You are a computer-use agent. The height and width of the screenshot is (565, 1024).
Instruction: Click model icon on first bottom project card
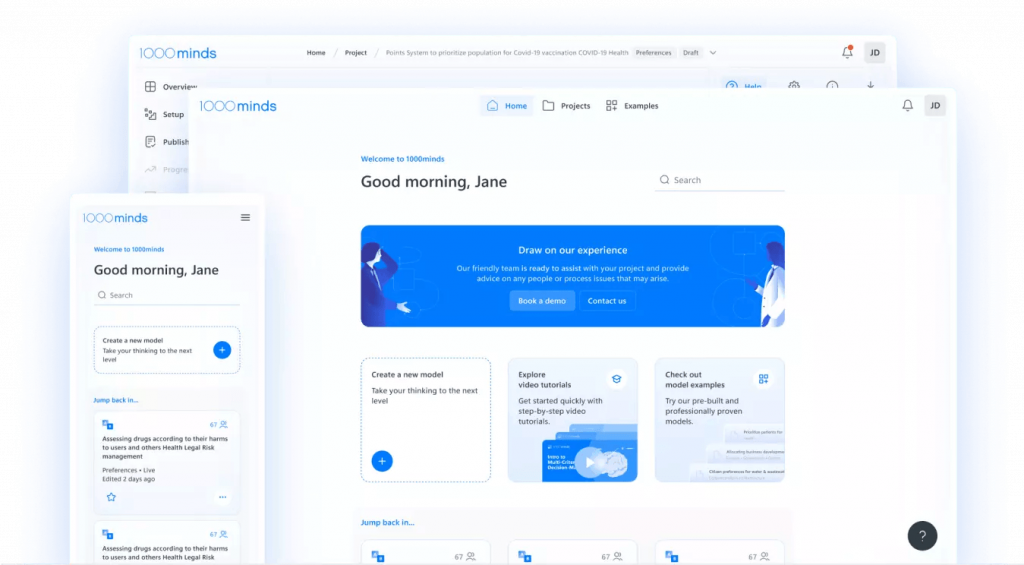(x=377, y=557)
